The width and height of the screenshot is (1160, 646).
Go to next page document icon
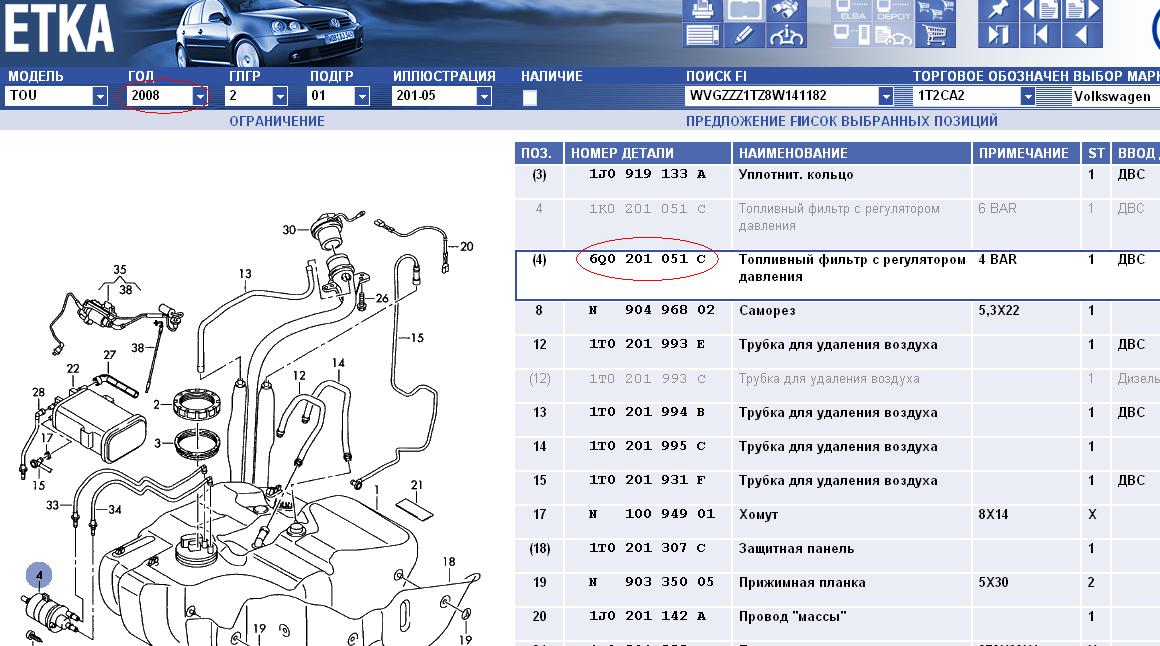pyautogui.click(x=1082, y=11)
